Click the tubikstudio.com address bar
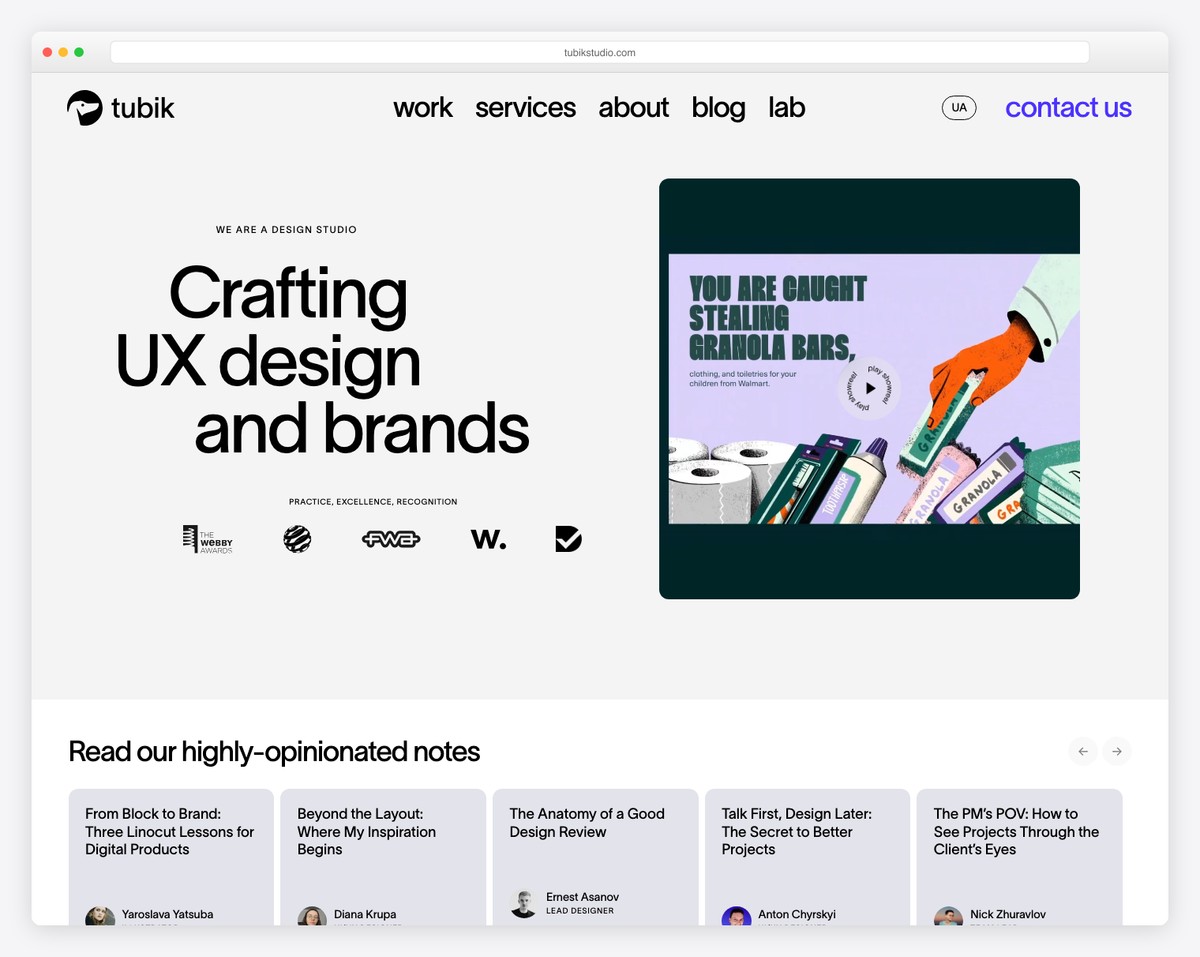The width and height of the screenshot is (1200, 957). pyautogui.click(x=600, y=52)
